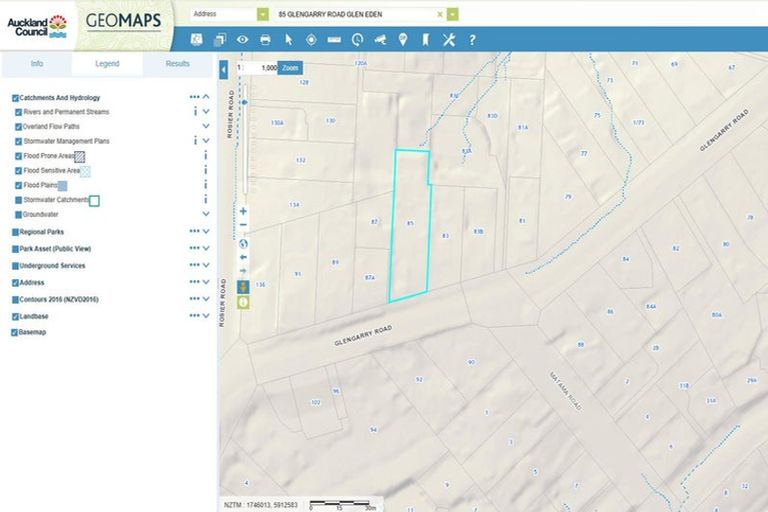Click the eye view icon in toolbar

point(242,39)
